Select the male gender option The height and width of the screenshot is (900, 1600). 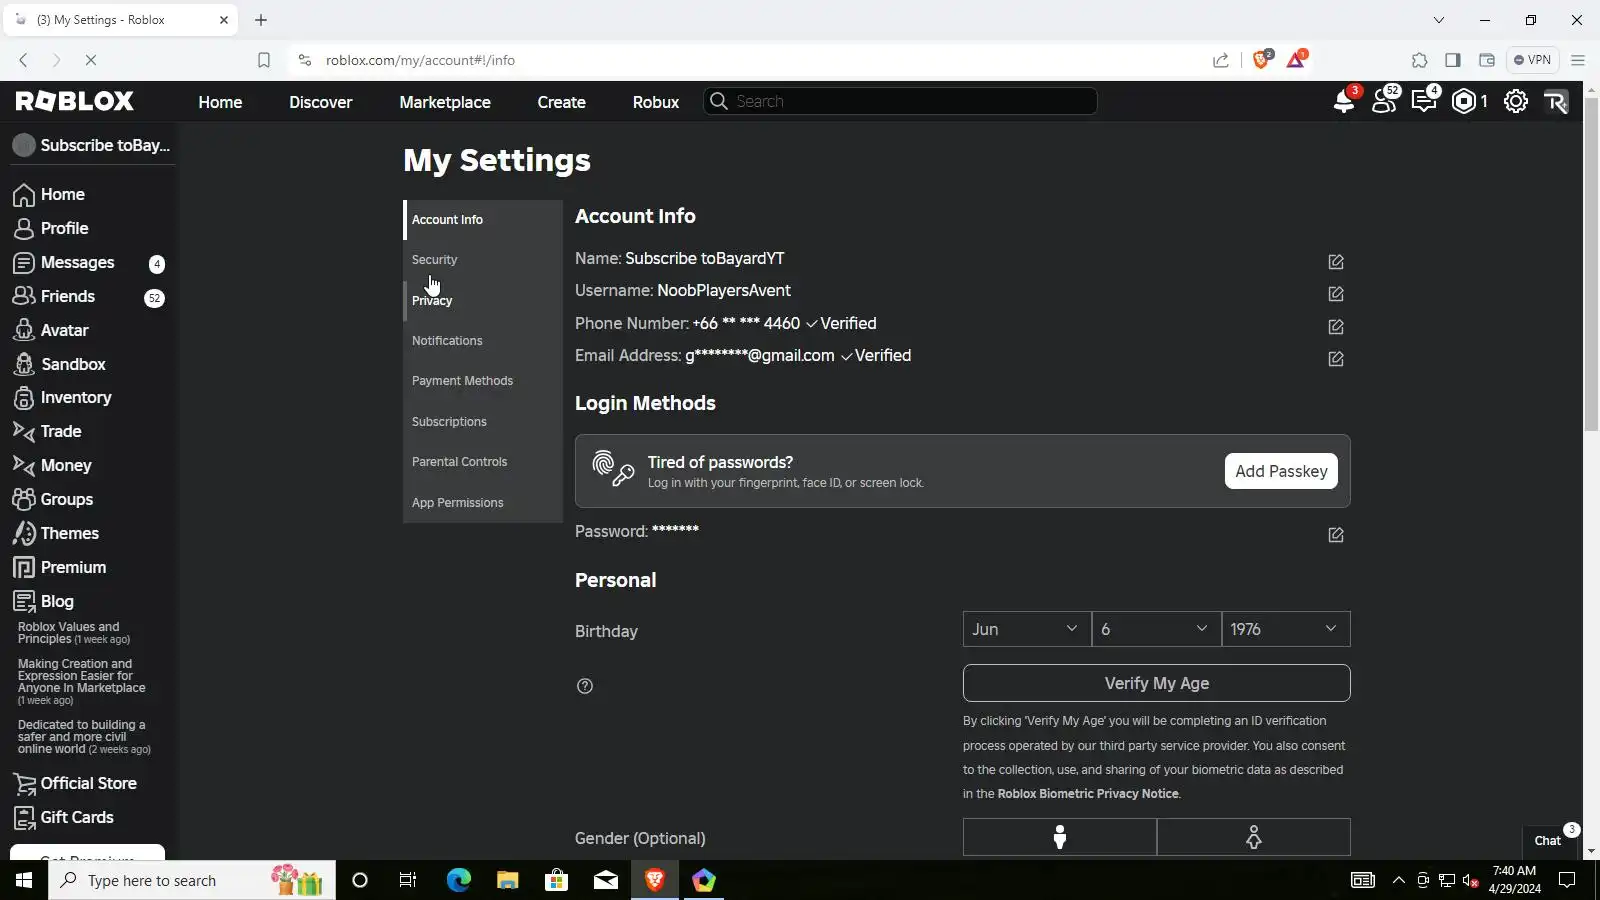tap(1060, 837)
